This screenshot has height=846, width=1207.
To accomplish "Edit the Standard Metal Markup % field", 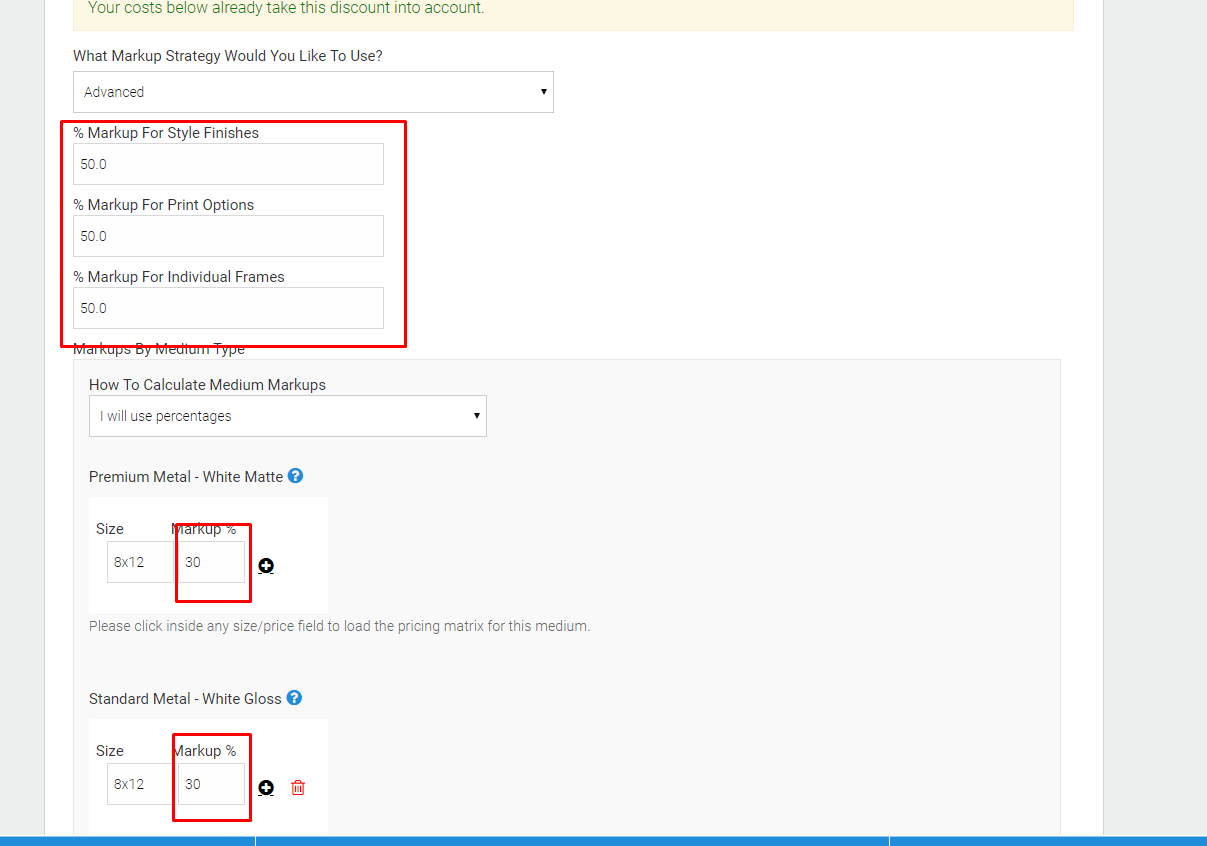I will coord(211,784).
